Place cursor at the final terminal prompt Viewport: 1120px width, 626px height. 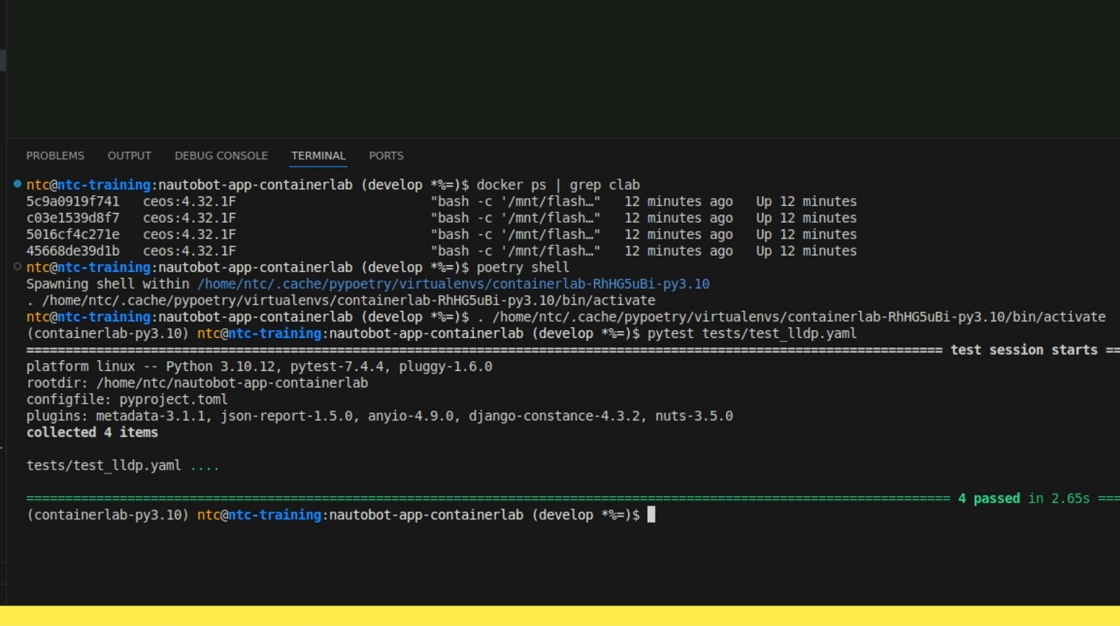tap(651, 515)
